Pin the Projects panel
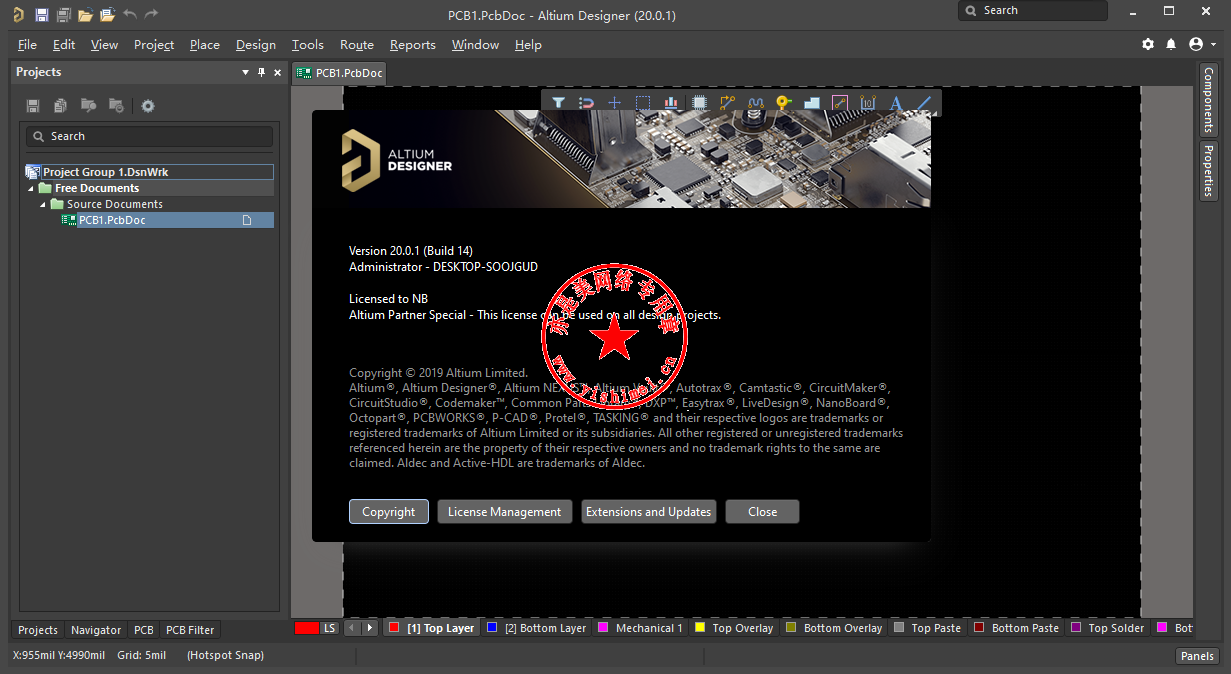The height and width of the screenshot is (674, 1231). (262, 72)
